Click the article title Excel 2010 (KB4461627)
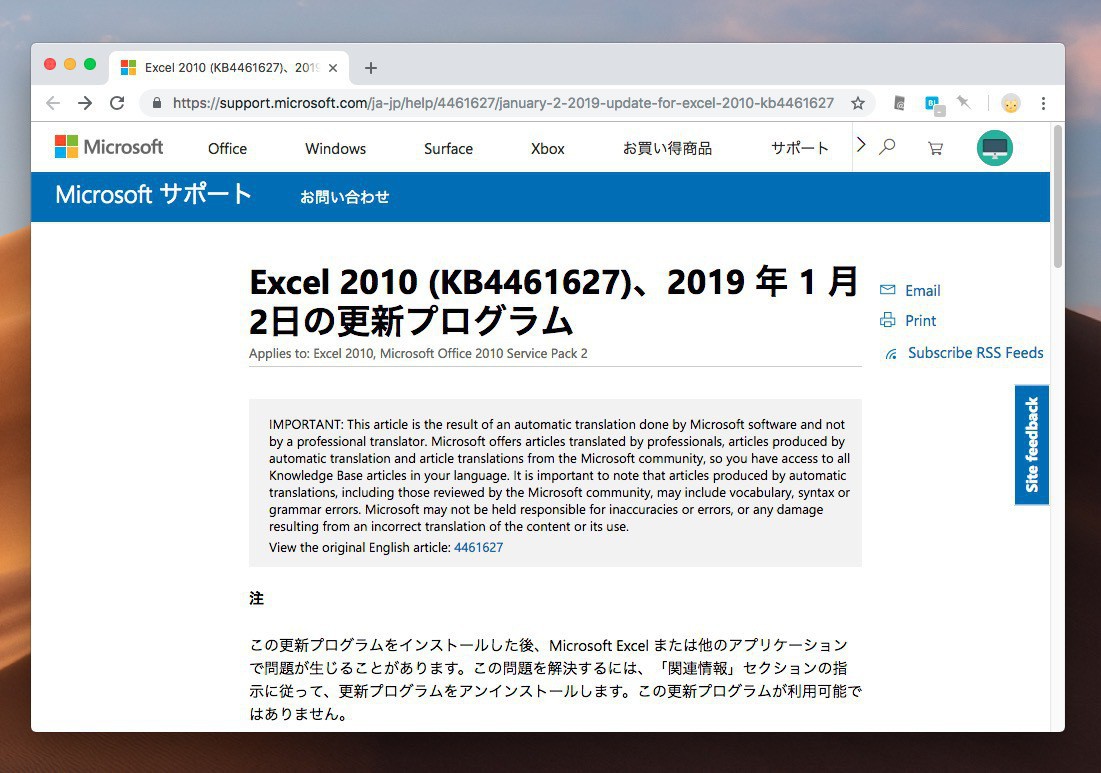Viewport: 1101px width, 773px height. pos(554,301)
